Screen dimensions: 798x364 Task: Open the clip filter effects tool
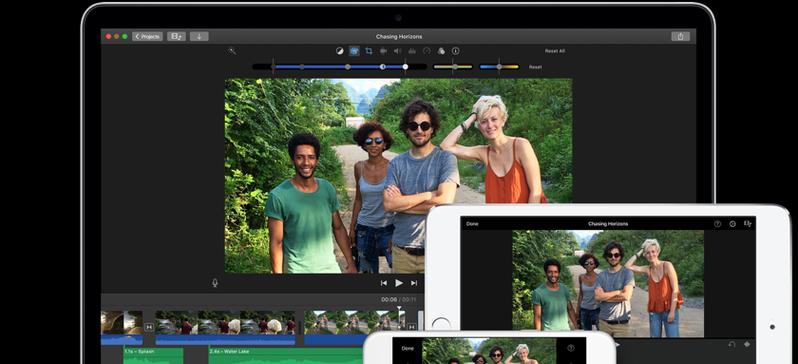coord(441,51)
